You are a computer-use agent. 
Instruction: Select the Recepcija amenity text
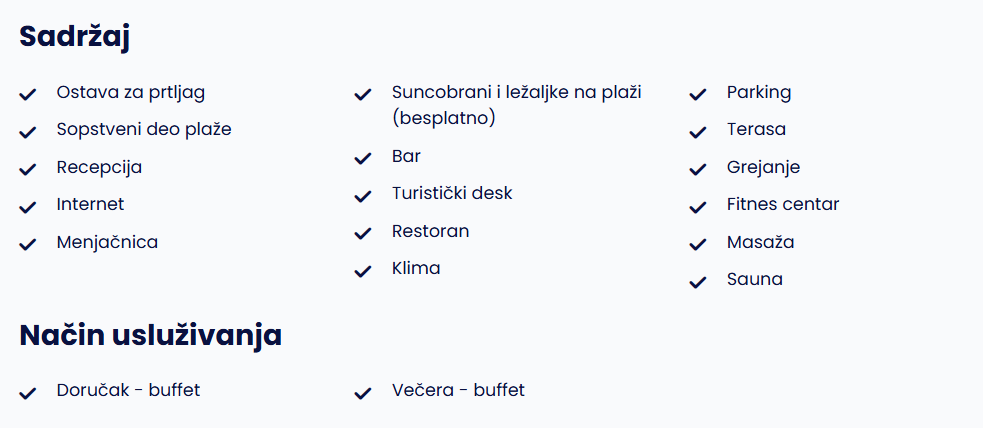pyautogui.click(x=99, y=167)
